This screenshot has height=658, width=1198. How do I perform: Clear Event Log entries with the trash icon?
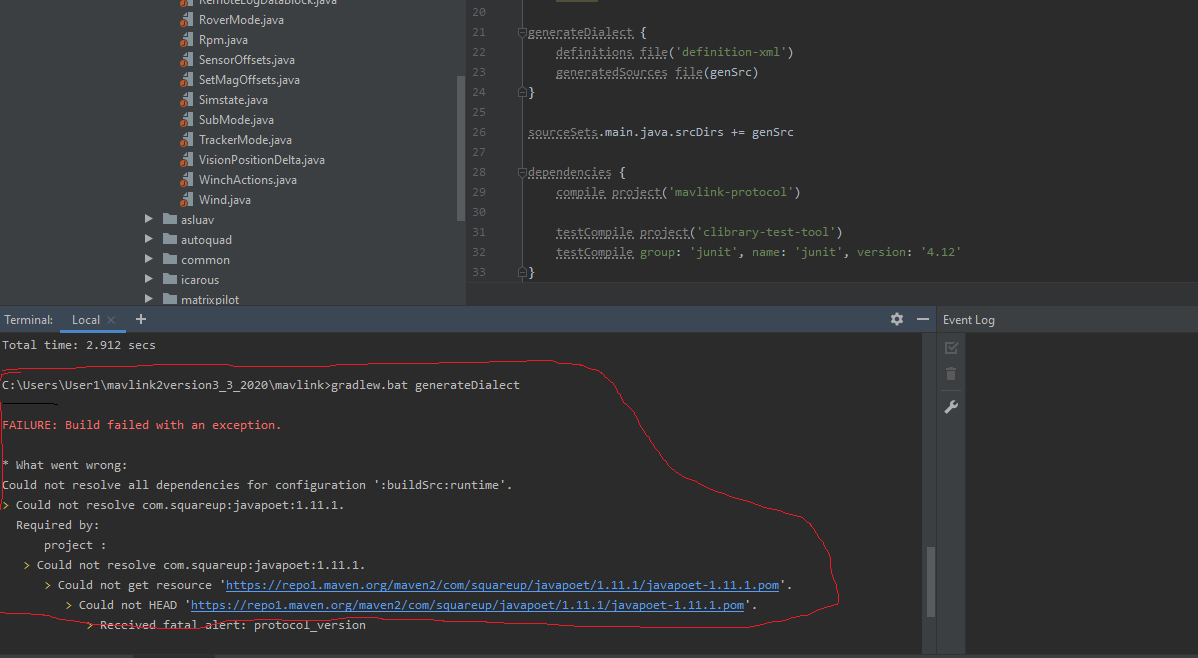click(x=950, y=375)
